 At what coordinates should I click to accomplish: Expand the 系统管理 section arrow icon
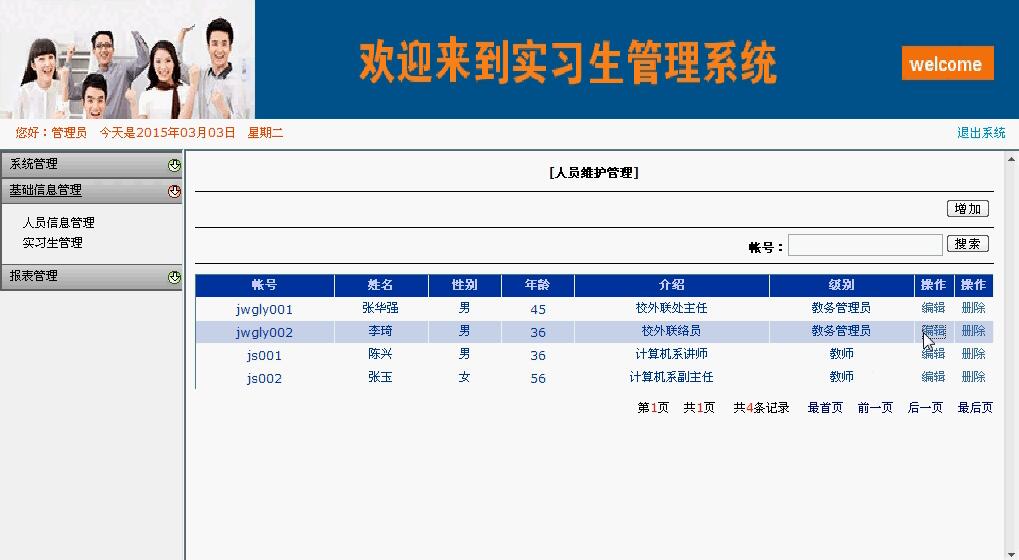174,165
